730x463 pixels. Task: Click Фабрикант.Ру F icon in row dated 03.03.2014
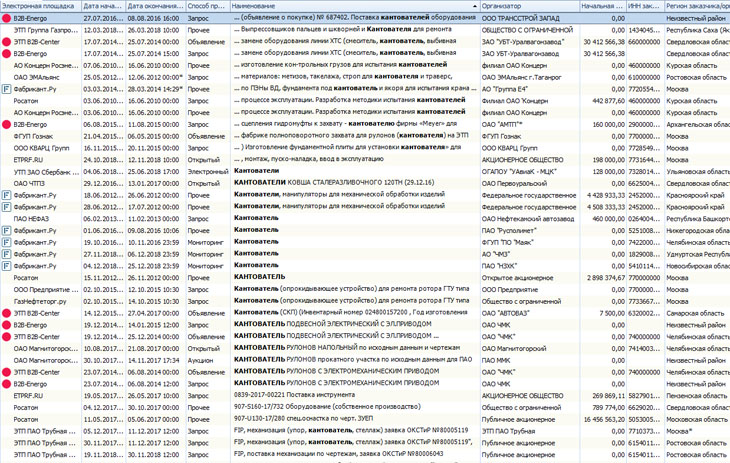pyautogui.click(x=6, y=89)
